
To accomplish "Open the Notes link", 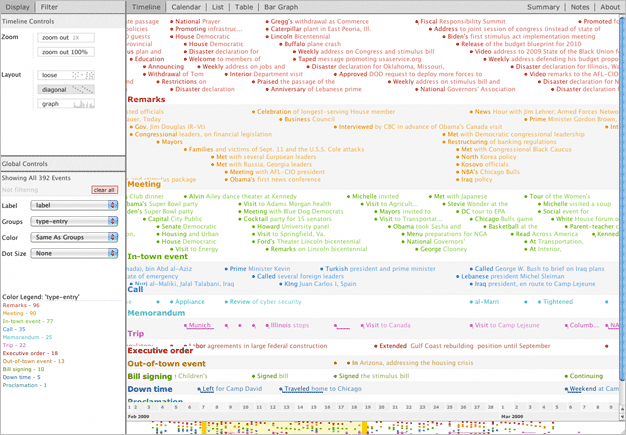I will click(580, 7).
